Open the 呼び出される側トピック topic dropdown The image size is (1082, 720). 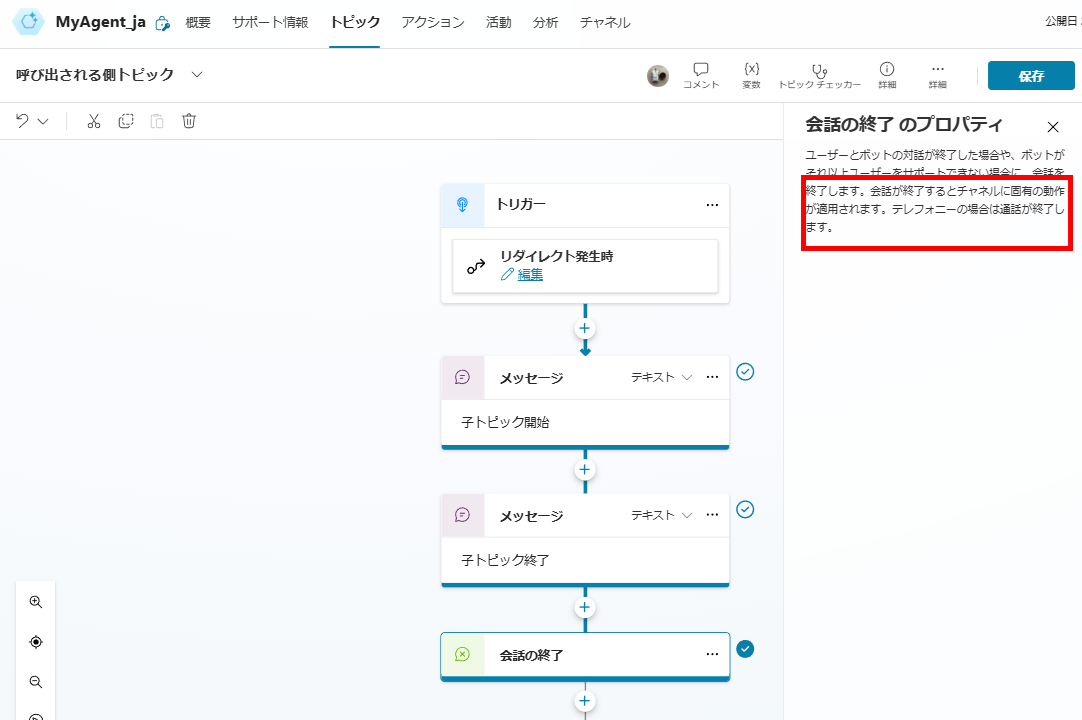pyautogui.click(x=197, y=74)
